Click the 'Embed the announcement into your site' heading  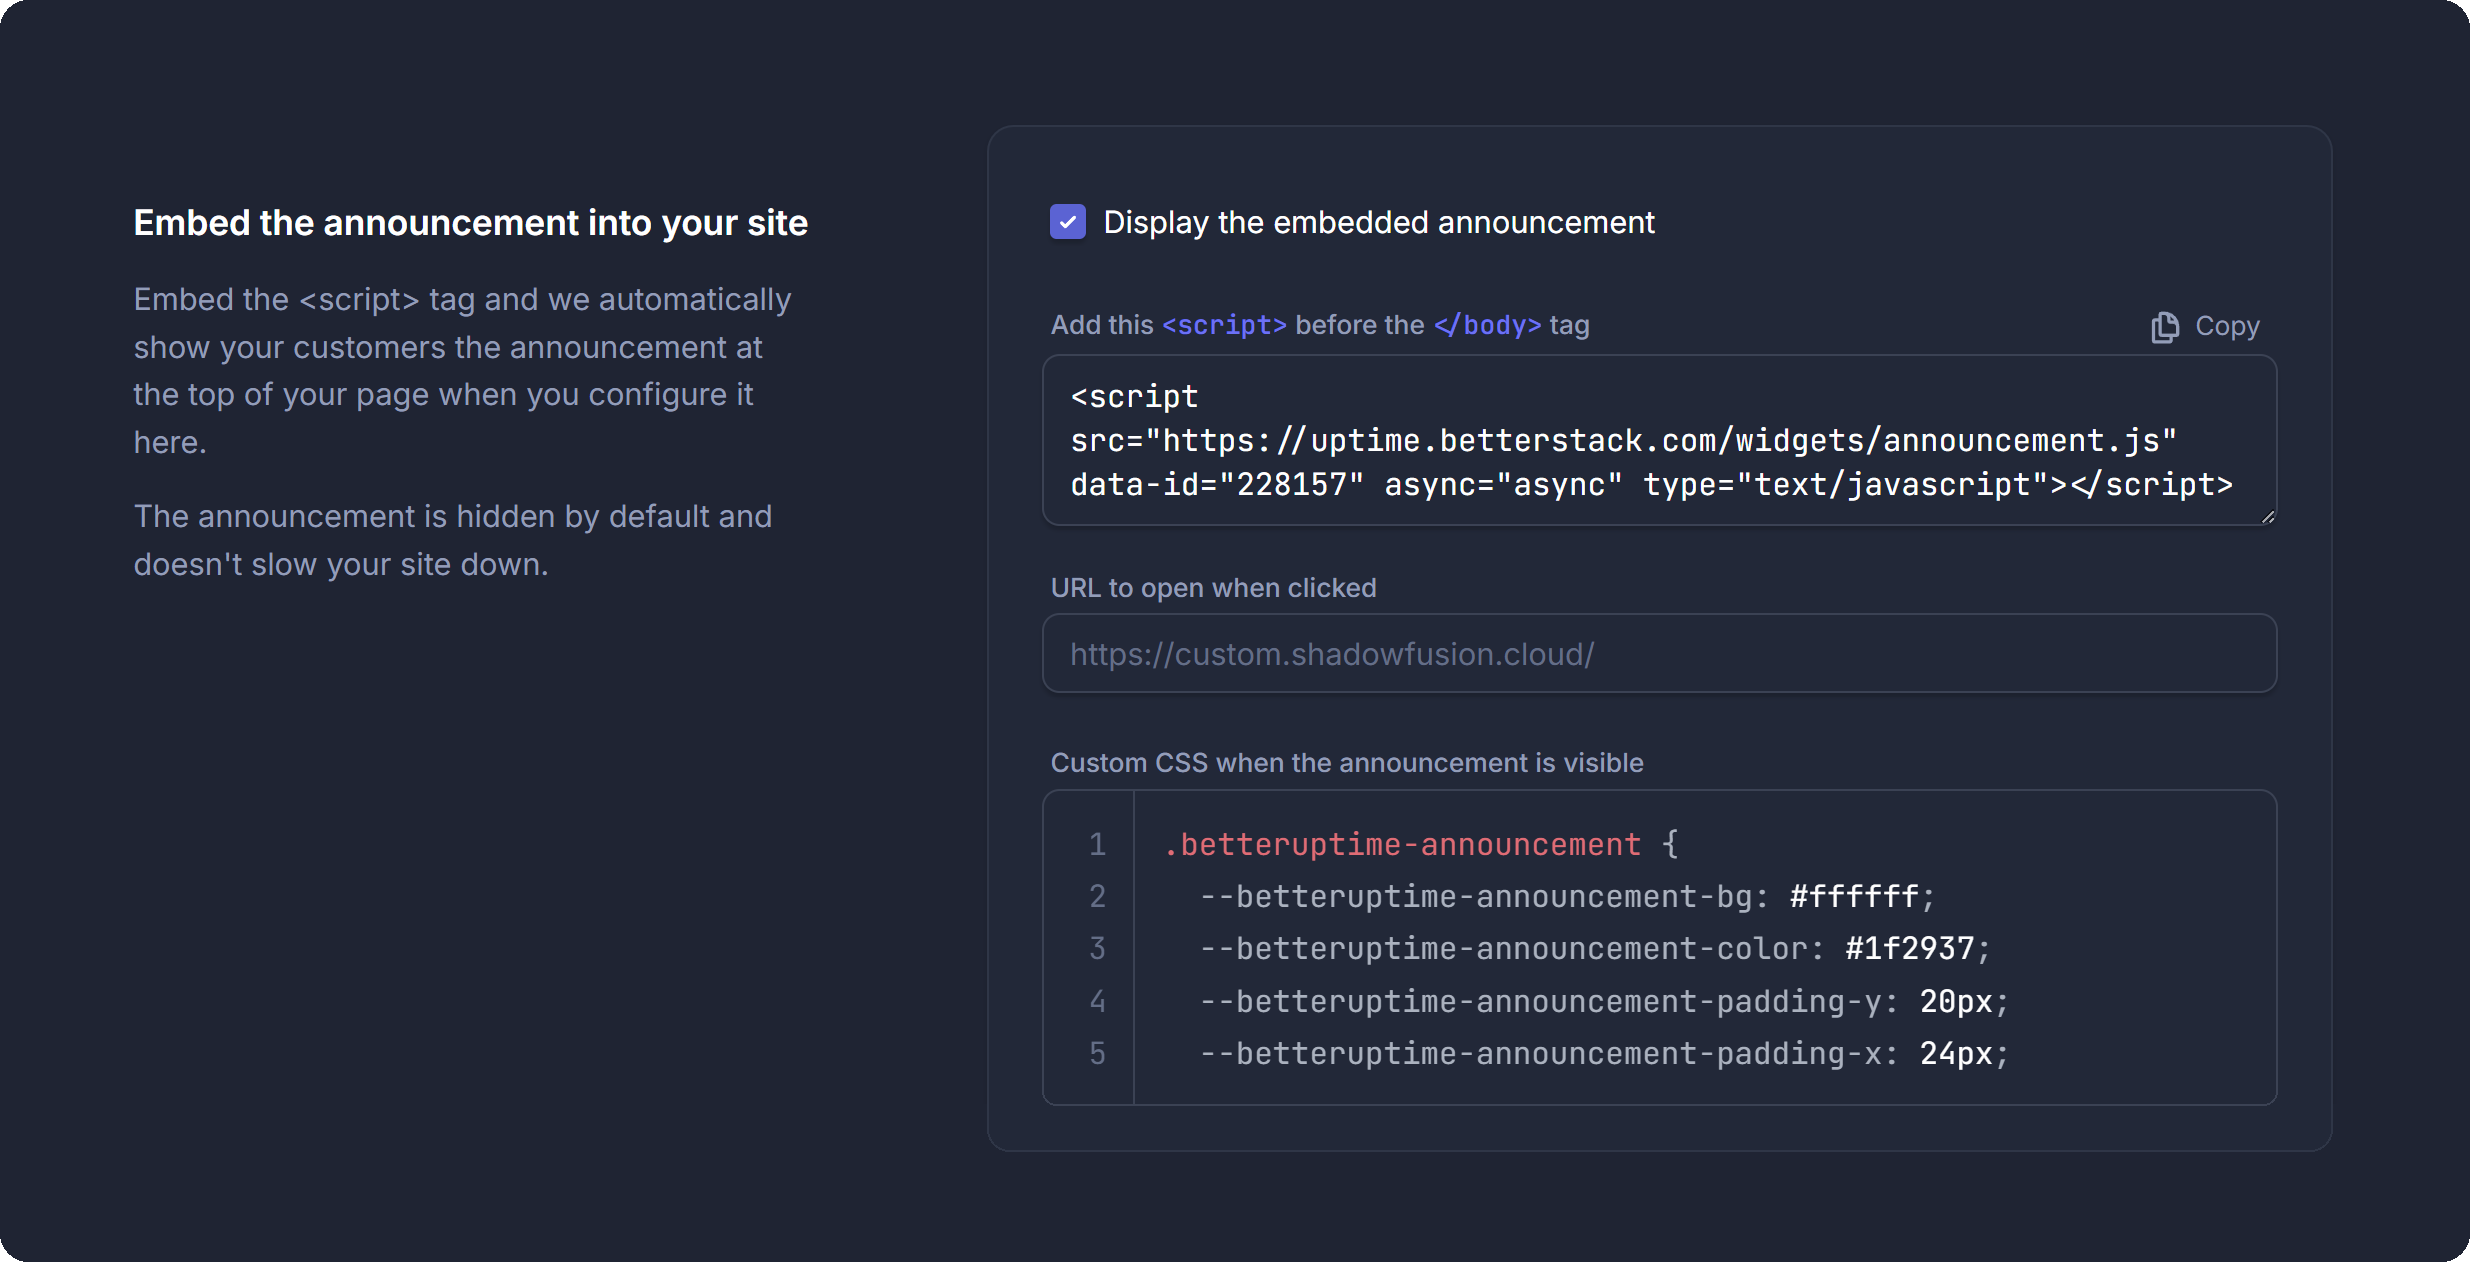[x=470, y=222]
